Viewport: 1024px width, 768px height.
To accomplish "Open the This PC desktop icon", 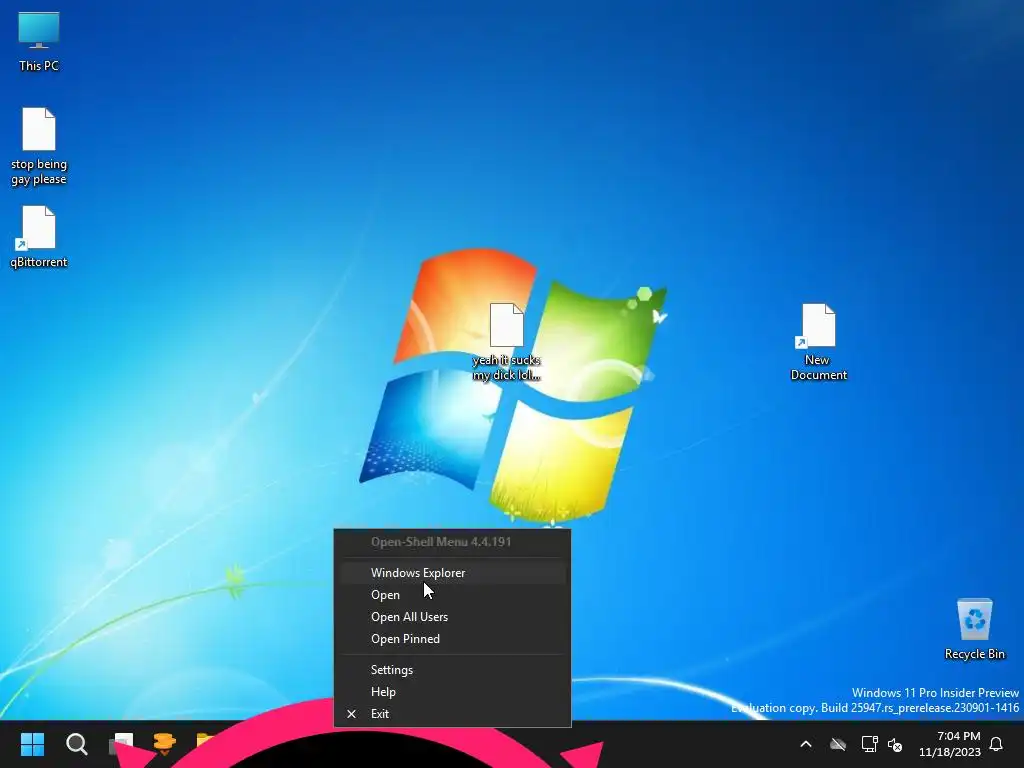I will click(x=39, y=41).
